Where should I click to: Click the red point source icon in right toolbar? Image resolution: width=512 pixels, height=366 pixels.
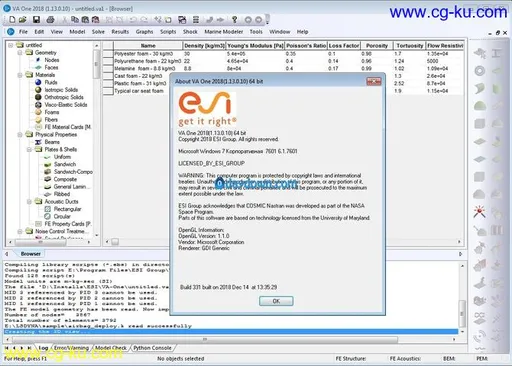(479, 212)
